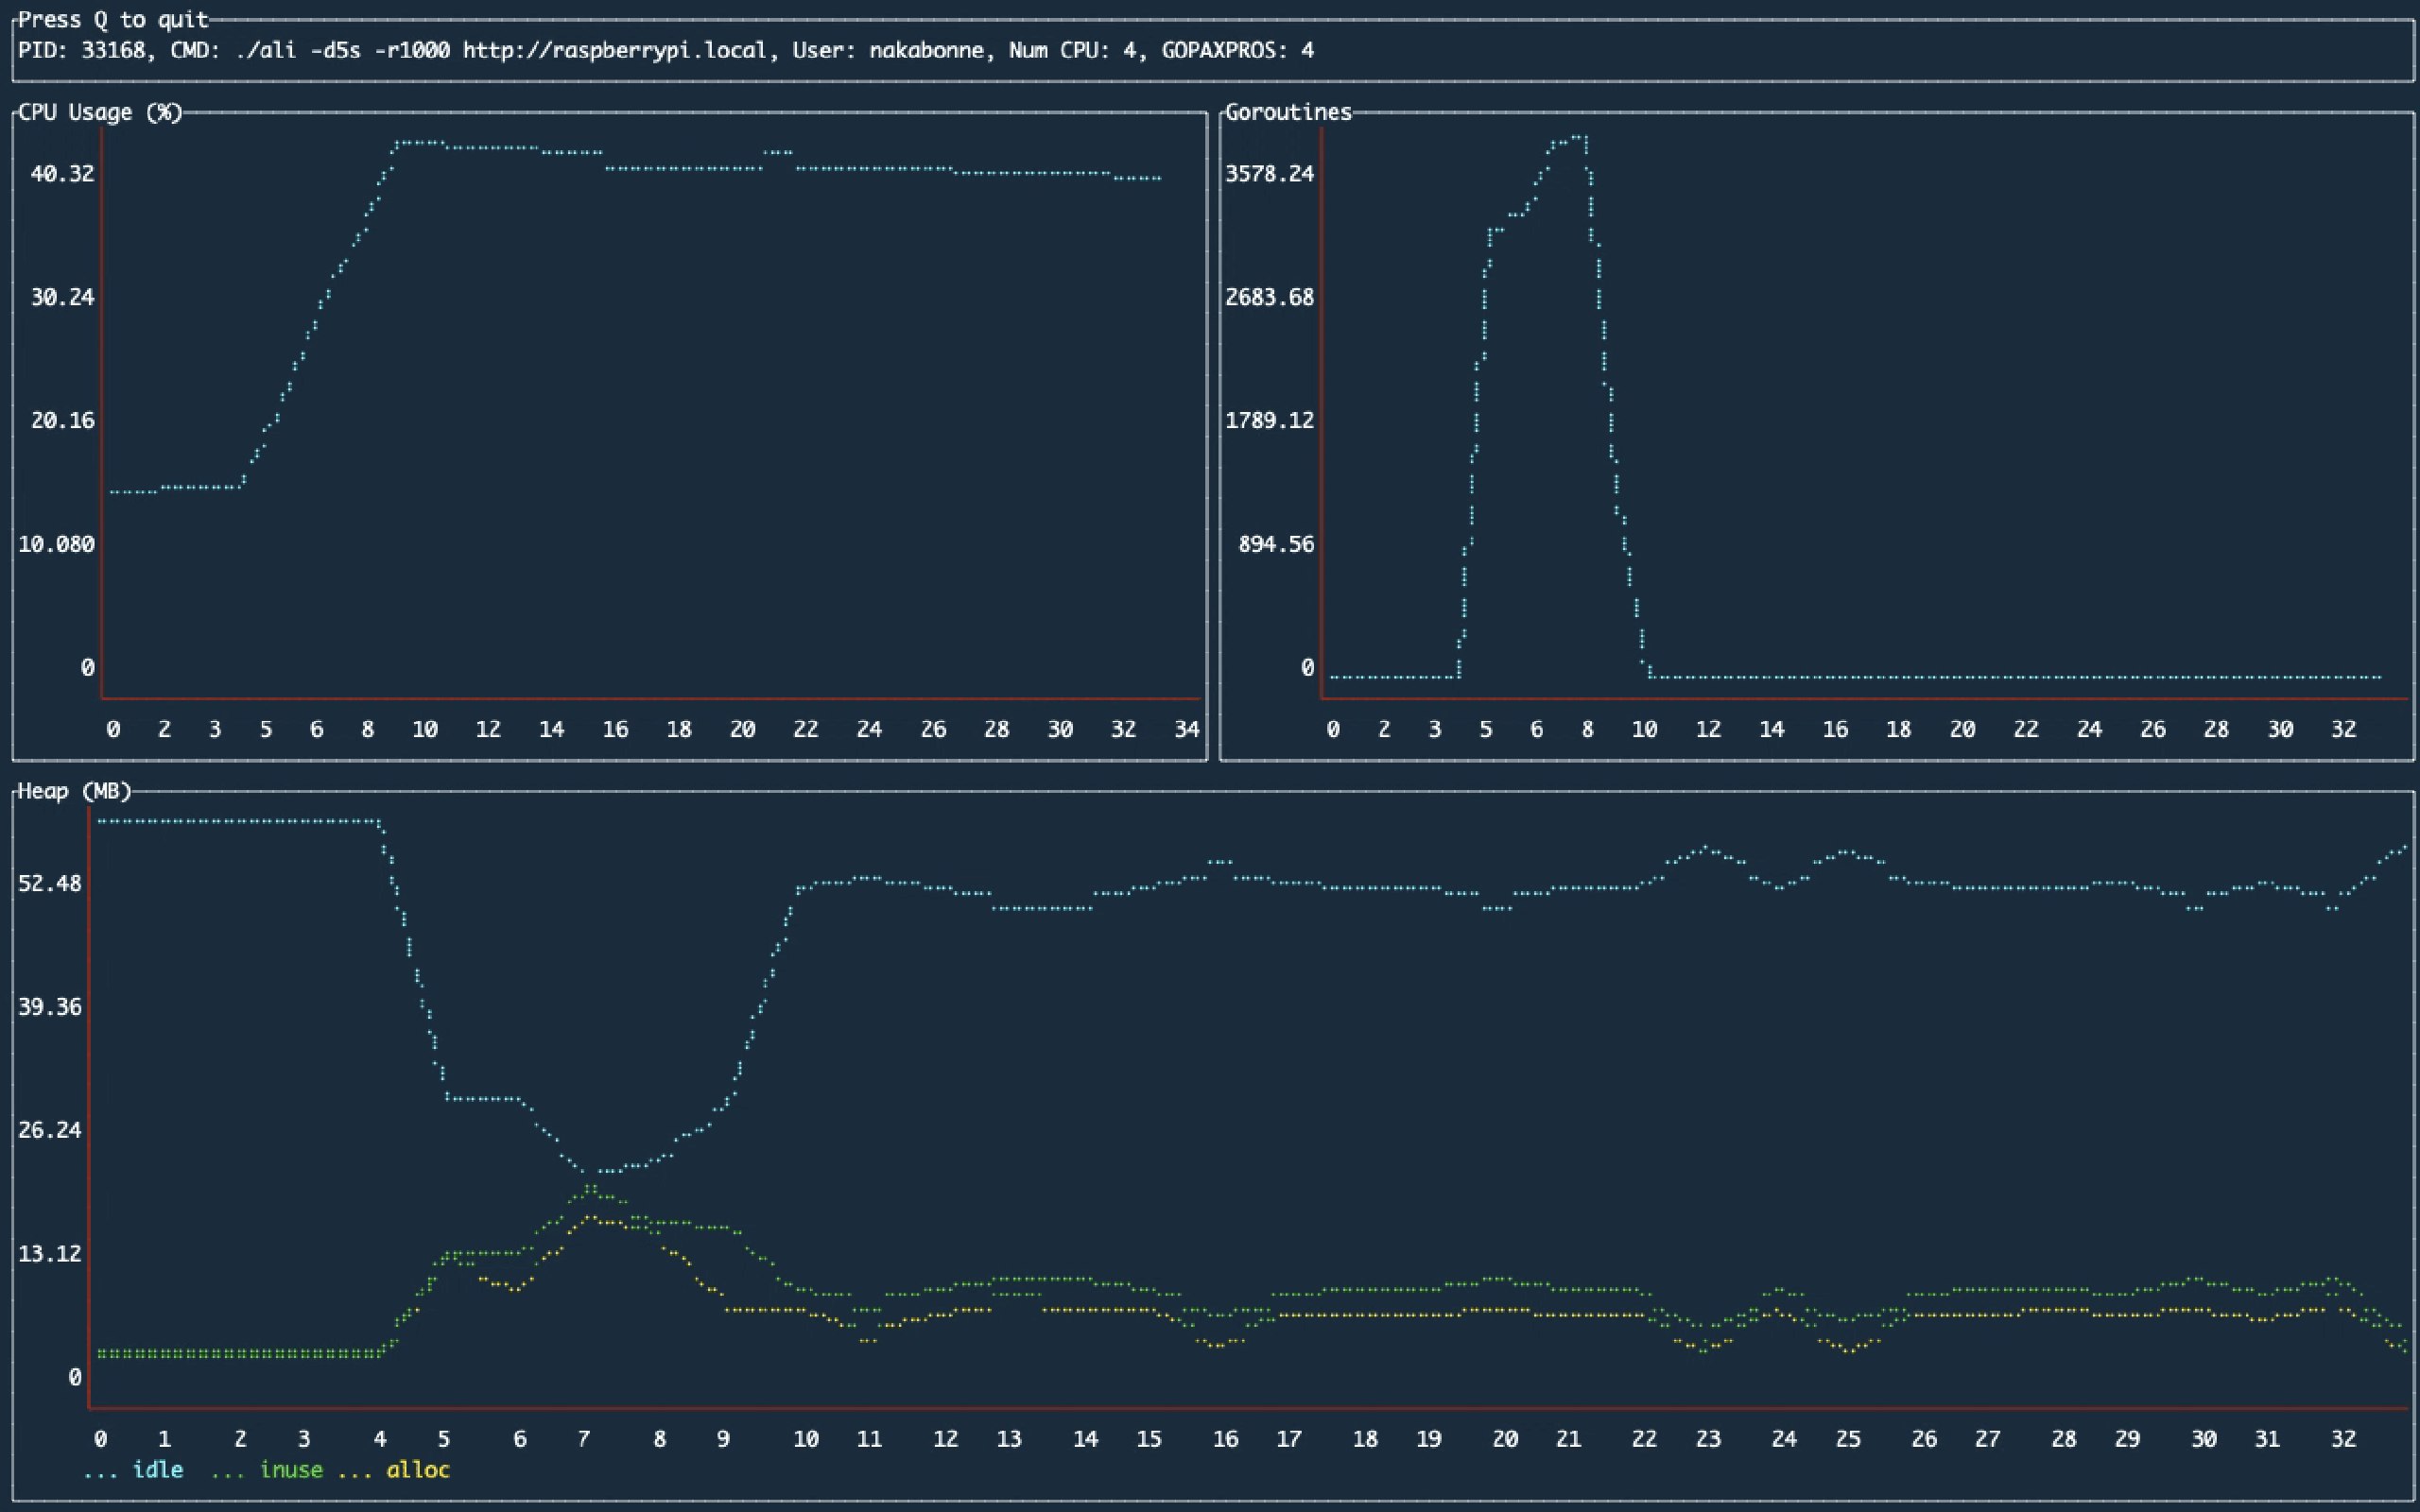The width and height of the screenshot is (2420, 1512).
Task: Click the 17 tick on Heap x-axis
Action: coord(1289,1439)
